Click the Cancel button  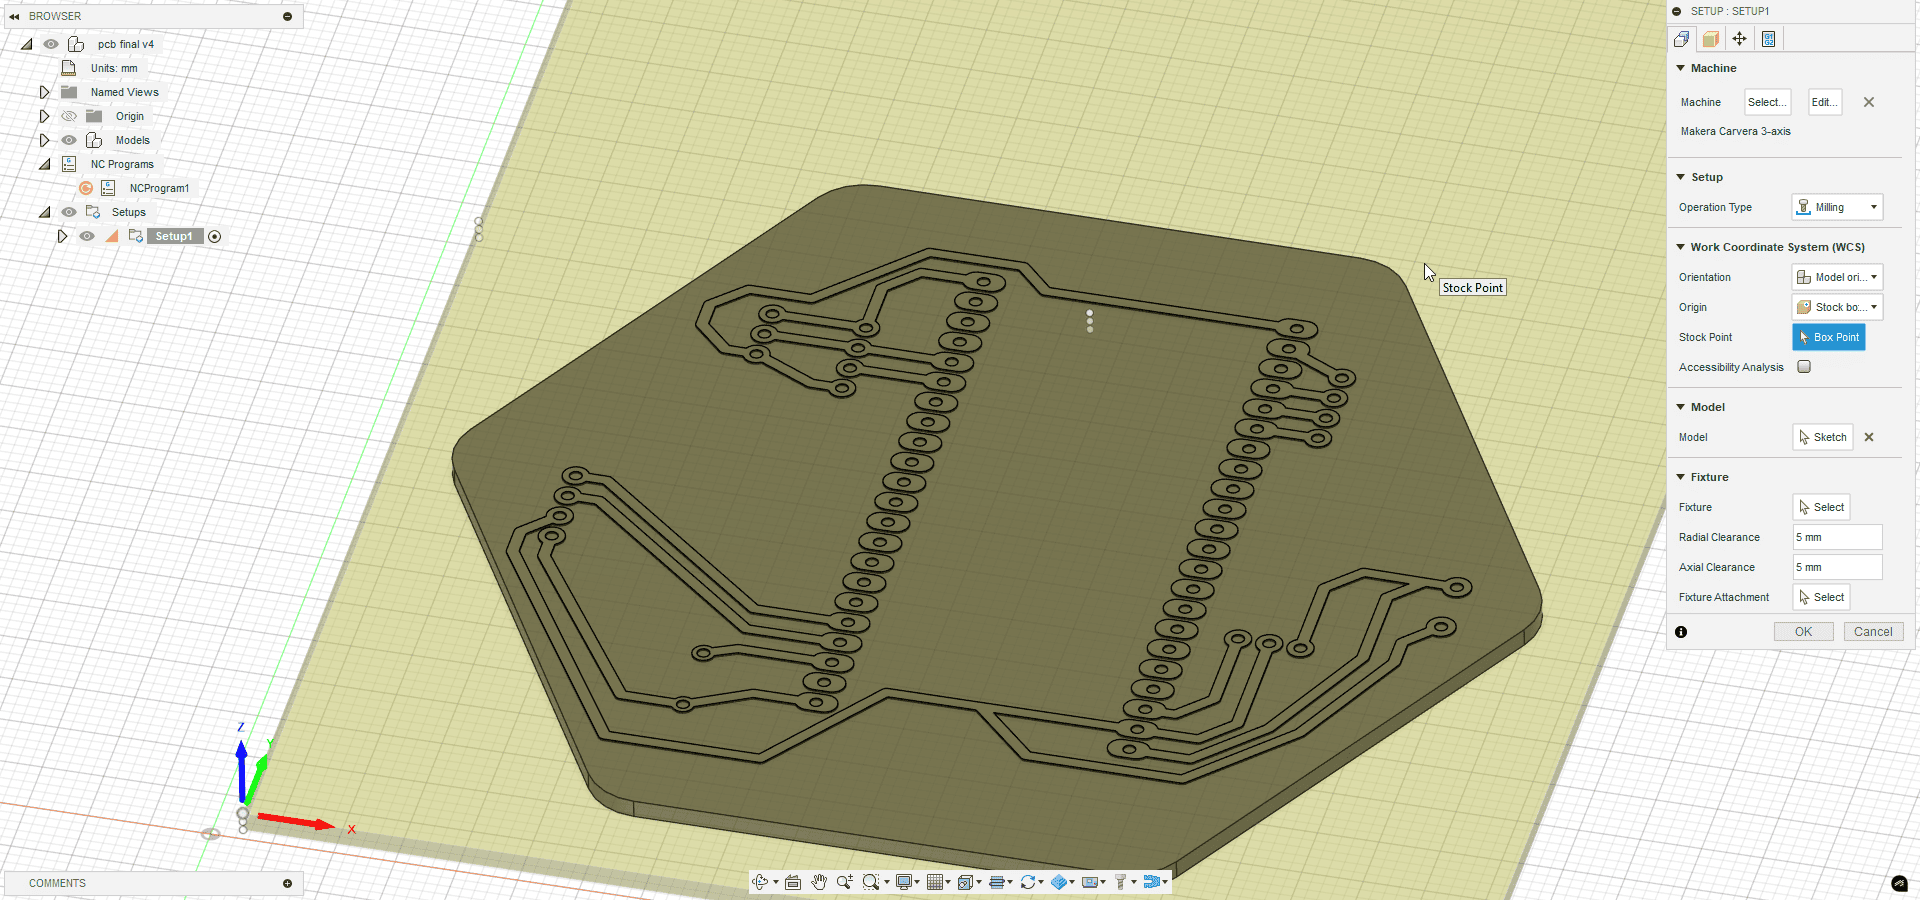click(1873, 632)
